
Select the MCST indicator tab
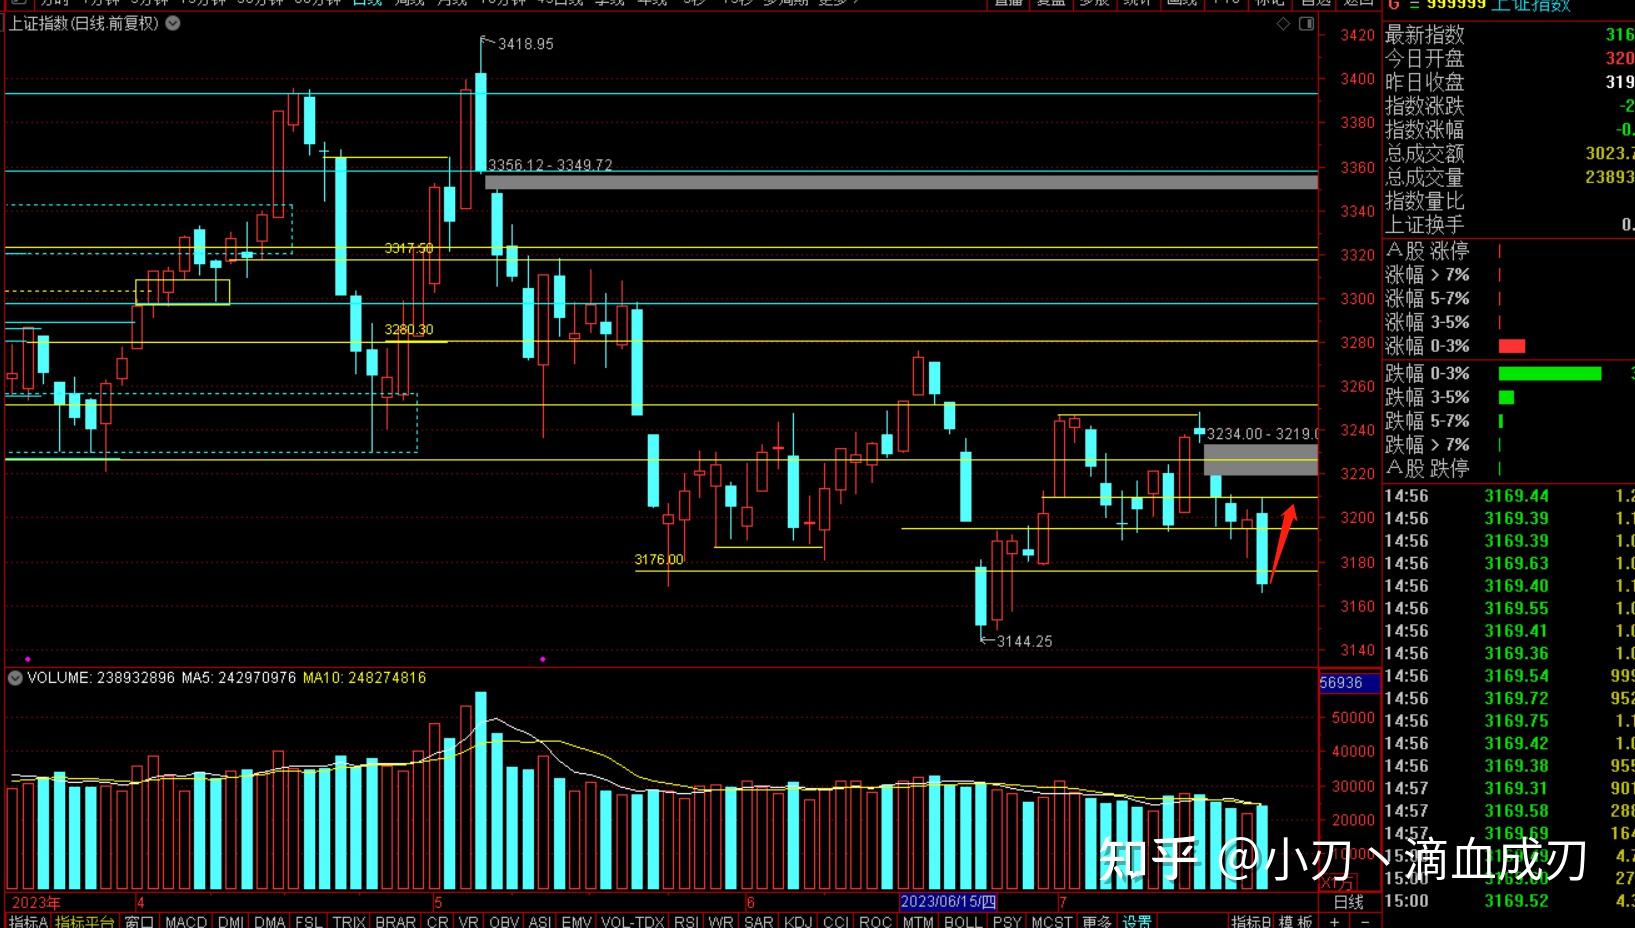(1052, 921)
